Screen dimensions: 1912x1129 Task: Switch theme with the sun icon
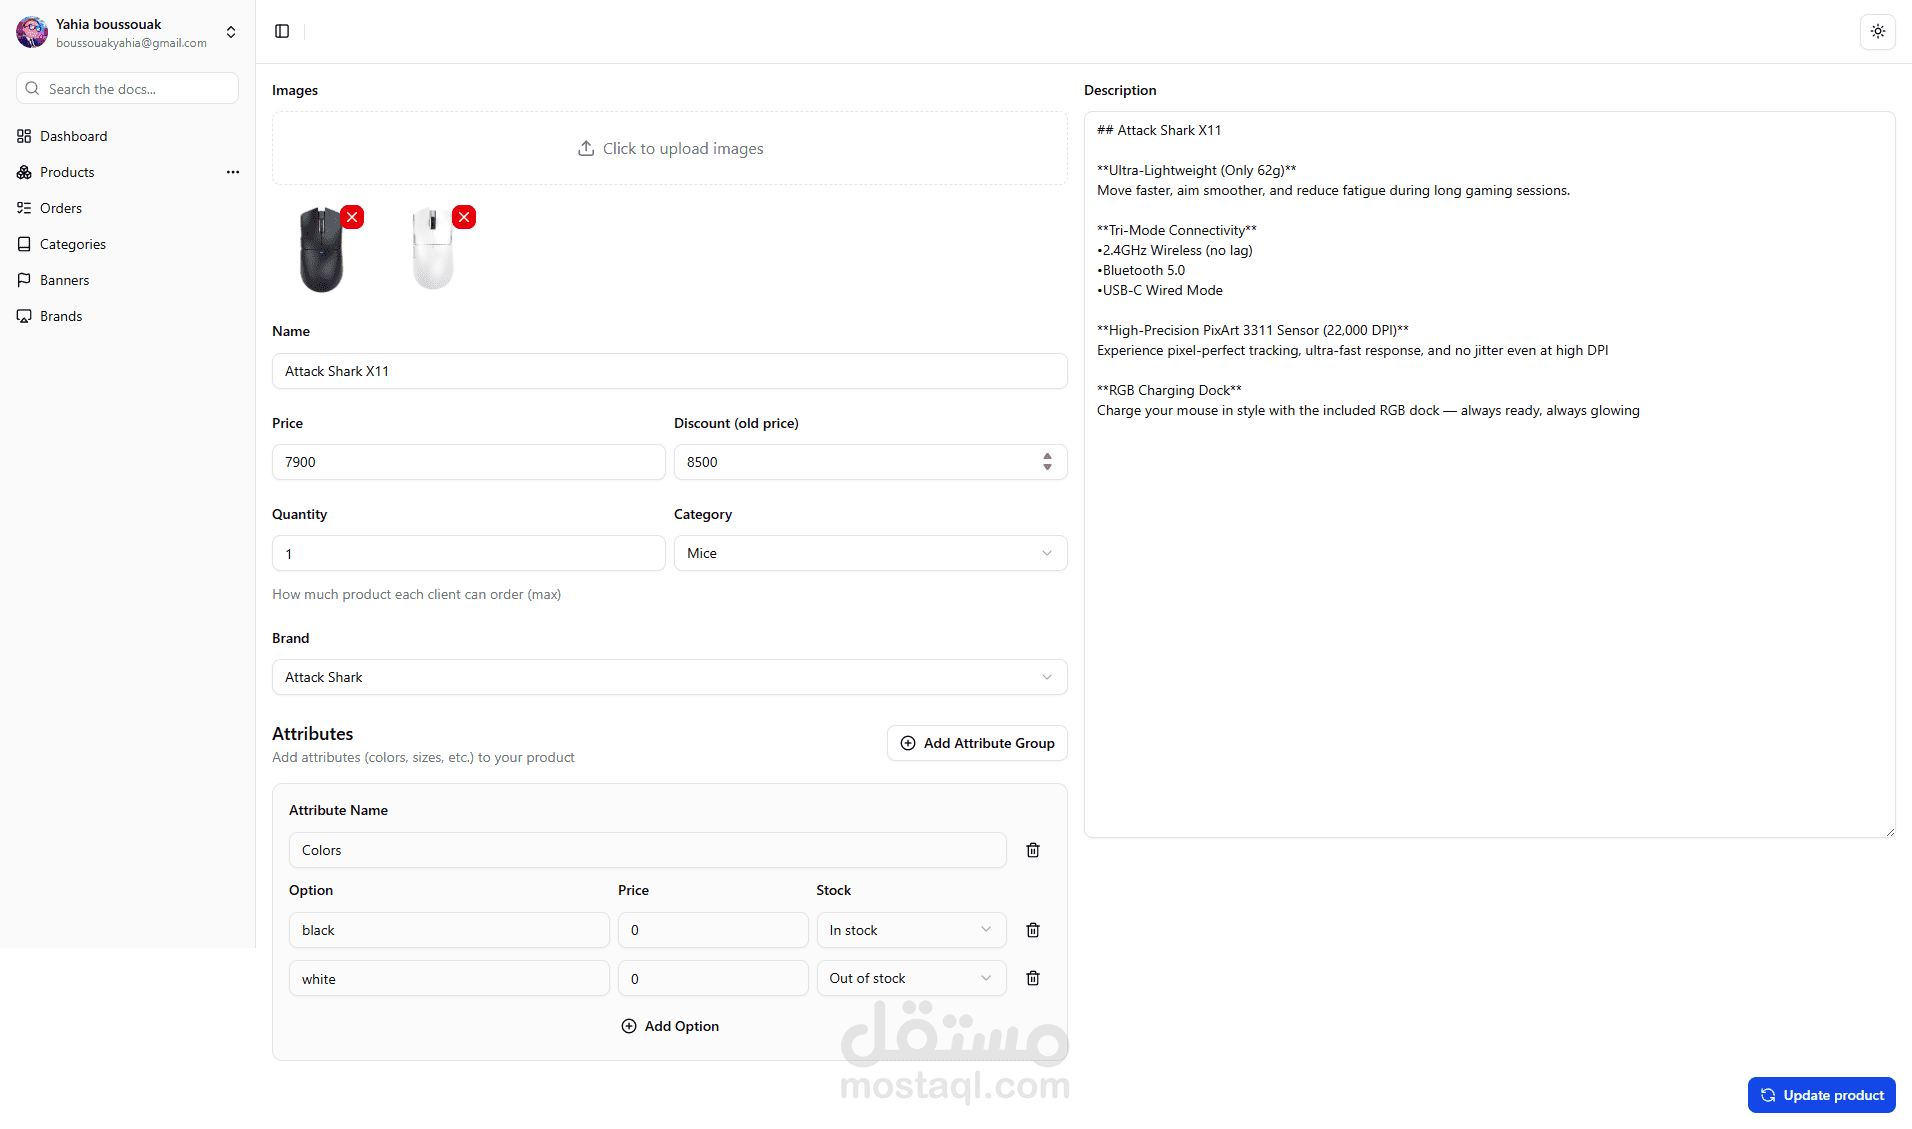tap(1877, 31)
